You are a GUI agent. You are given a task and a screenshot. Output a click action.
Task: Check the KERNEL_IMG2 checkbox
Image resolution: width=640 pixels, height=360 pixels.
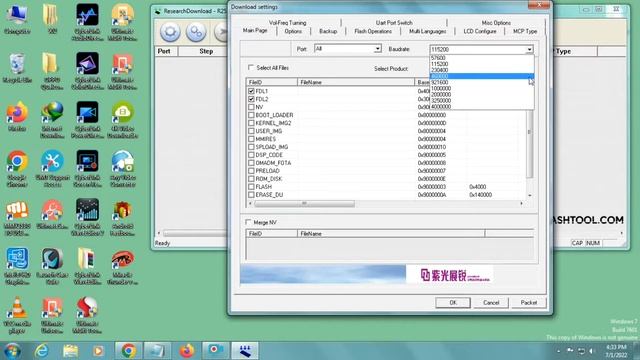(x=251, y=123)
